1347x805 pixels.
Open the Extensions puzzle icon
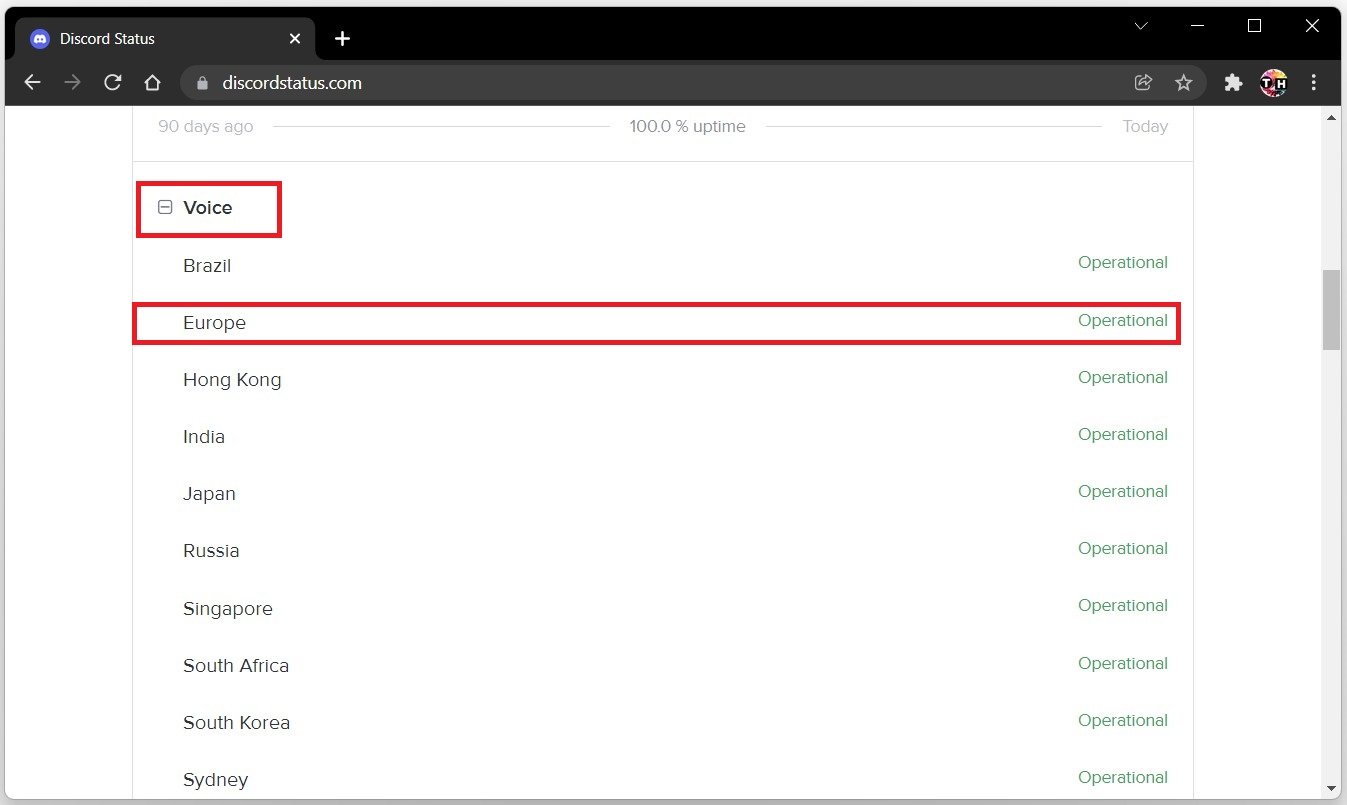pos(1234,83)
